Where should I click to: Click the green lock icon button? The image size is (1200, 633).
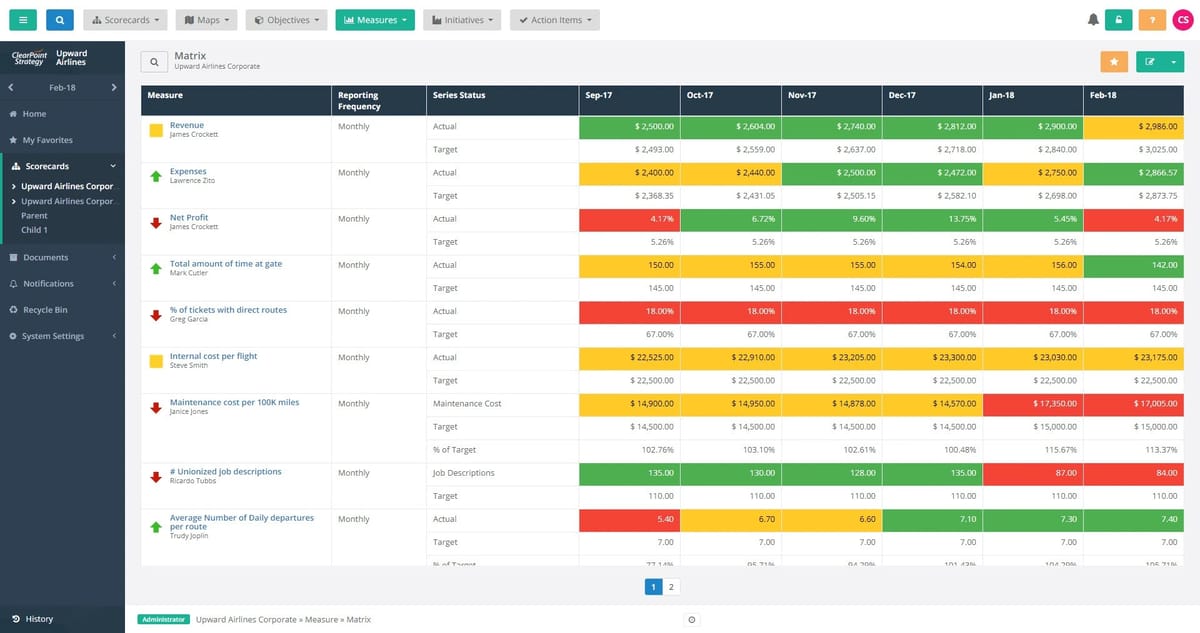click(x=1119, y=20)
